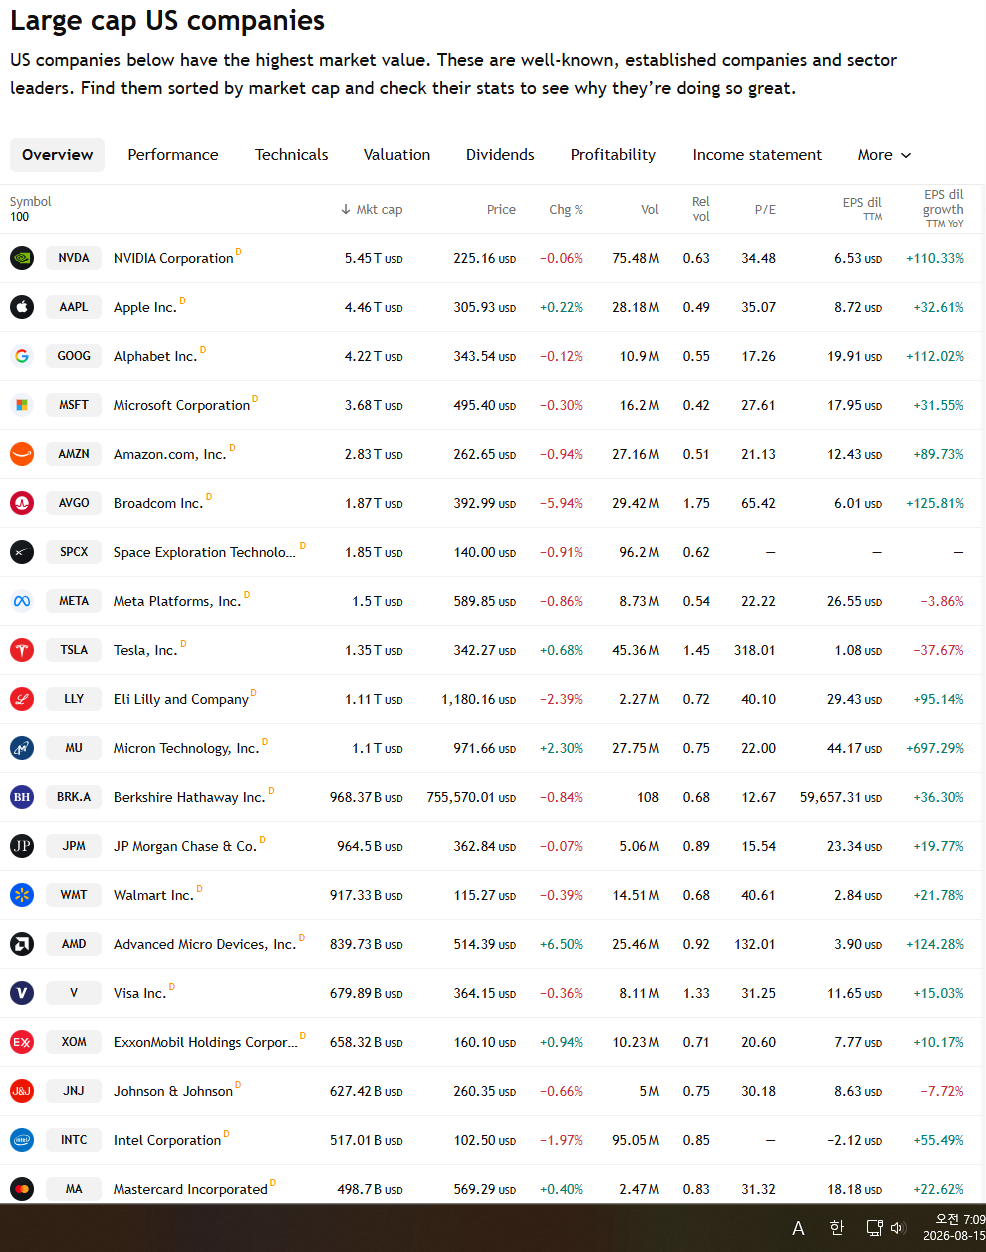Image resolution: width=986 pixels, height=1252 pixels.
Task: Click the +697.29% EPS growth value
Action: pyautogui.click(x=935, y=748)
